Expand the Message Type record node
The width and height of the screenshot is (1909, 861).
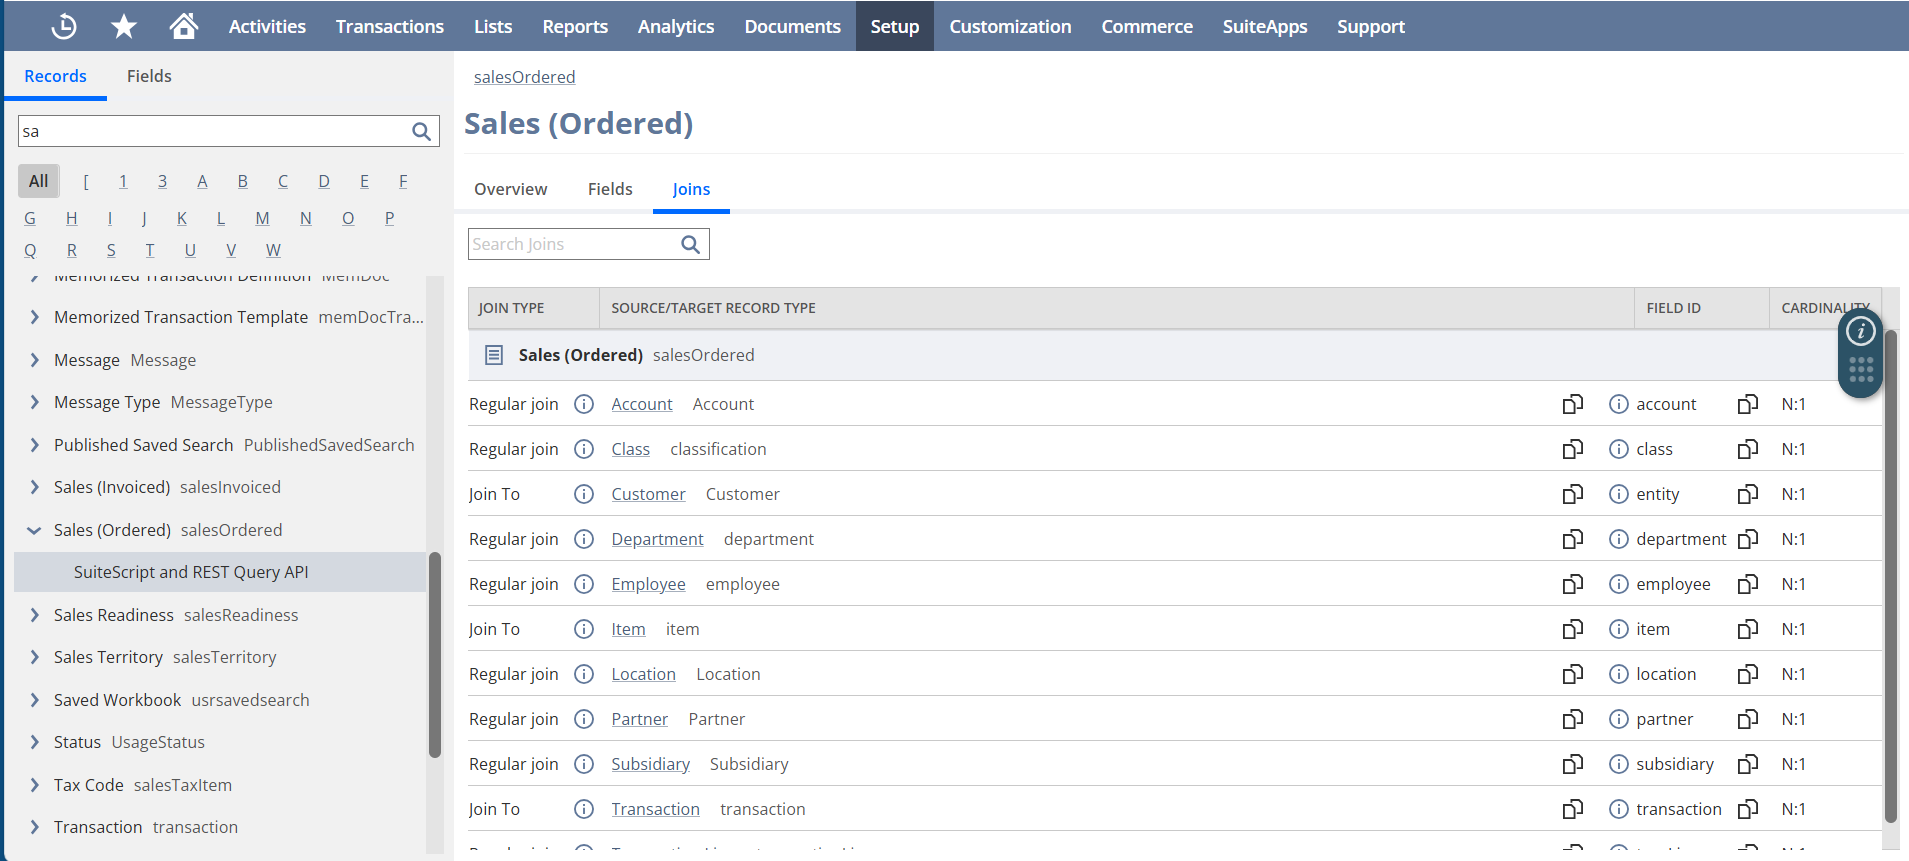click(x=34, y=402)
